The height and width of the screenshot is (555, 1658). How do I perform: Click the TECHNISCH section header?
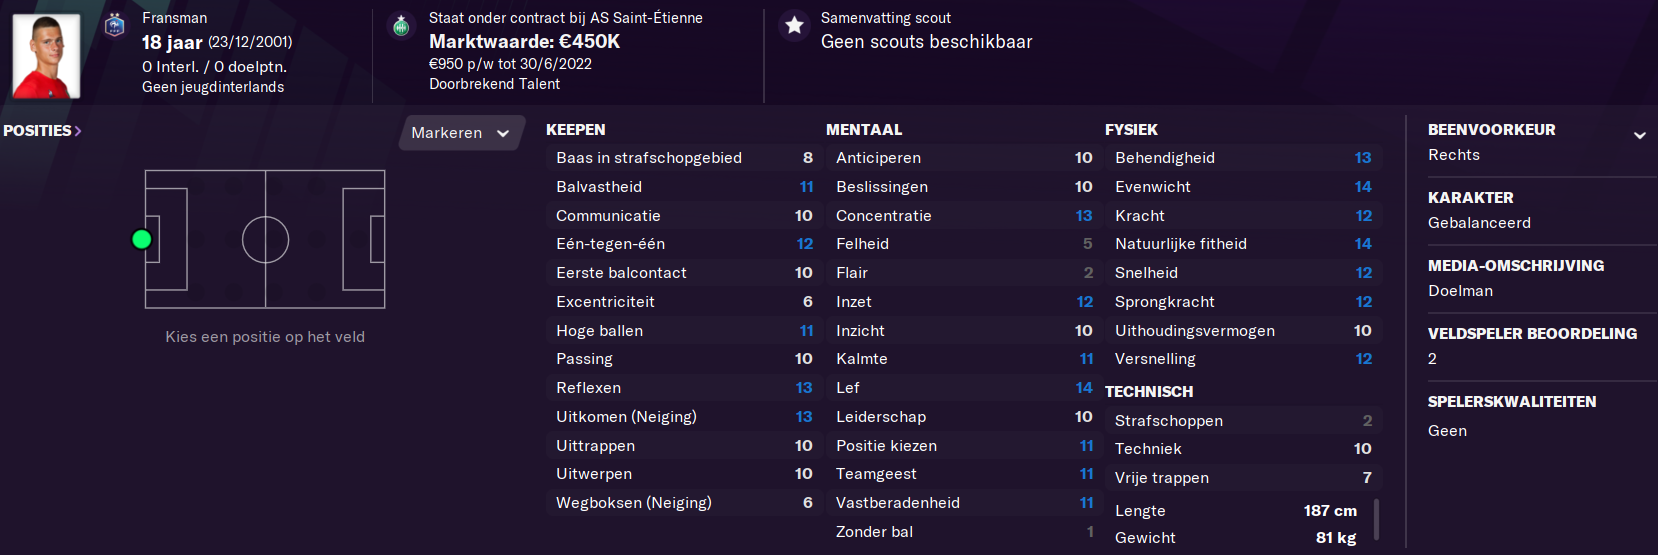click(1149, 392)
